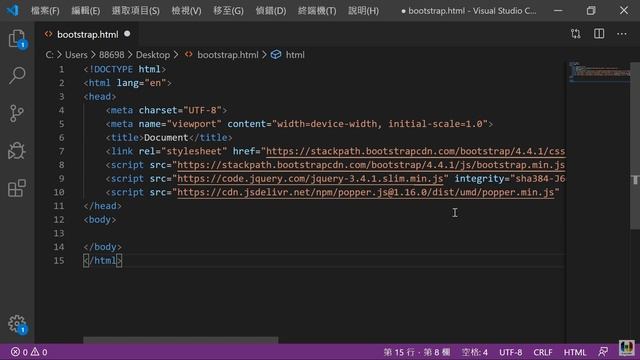Click the C: breadcrumb segment
The height and width of the screenshot is (360, 640).
[49, 55]
